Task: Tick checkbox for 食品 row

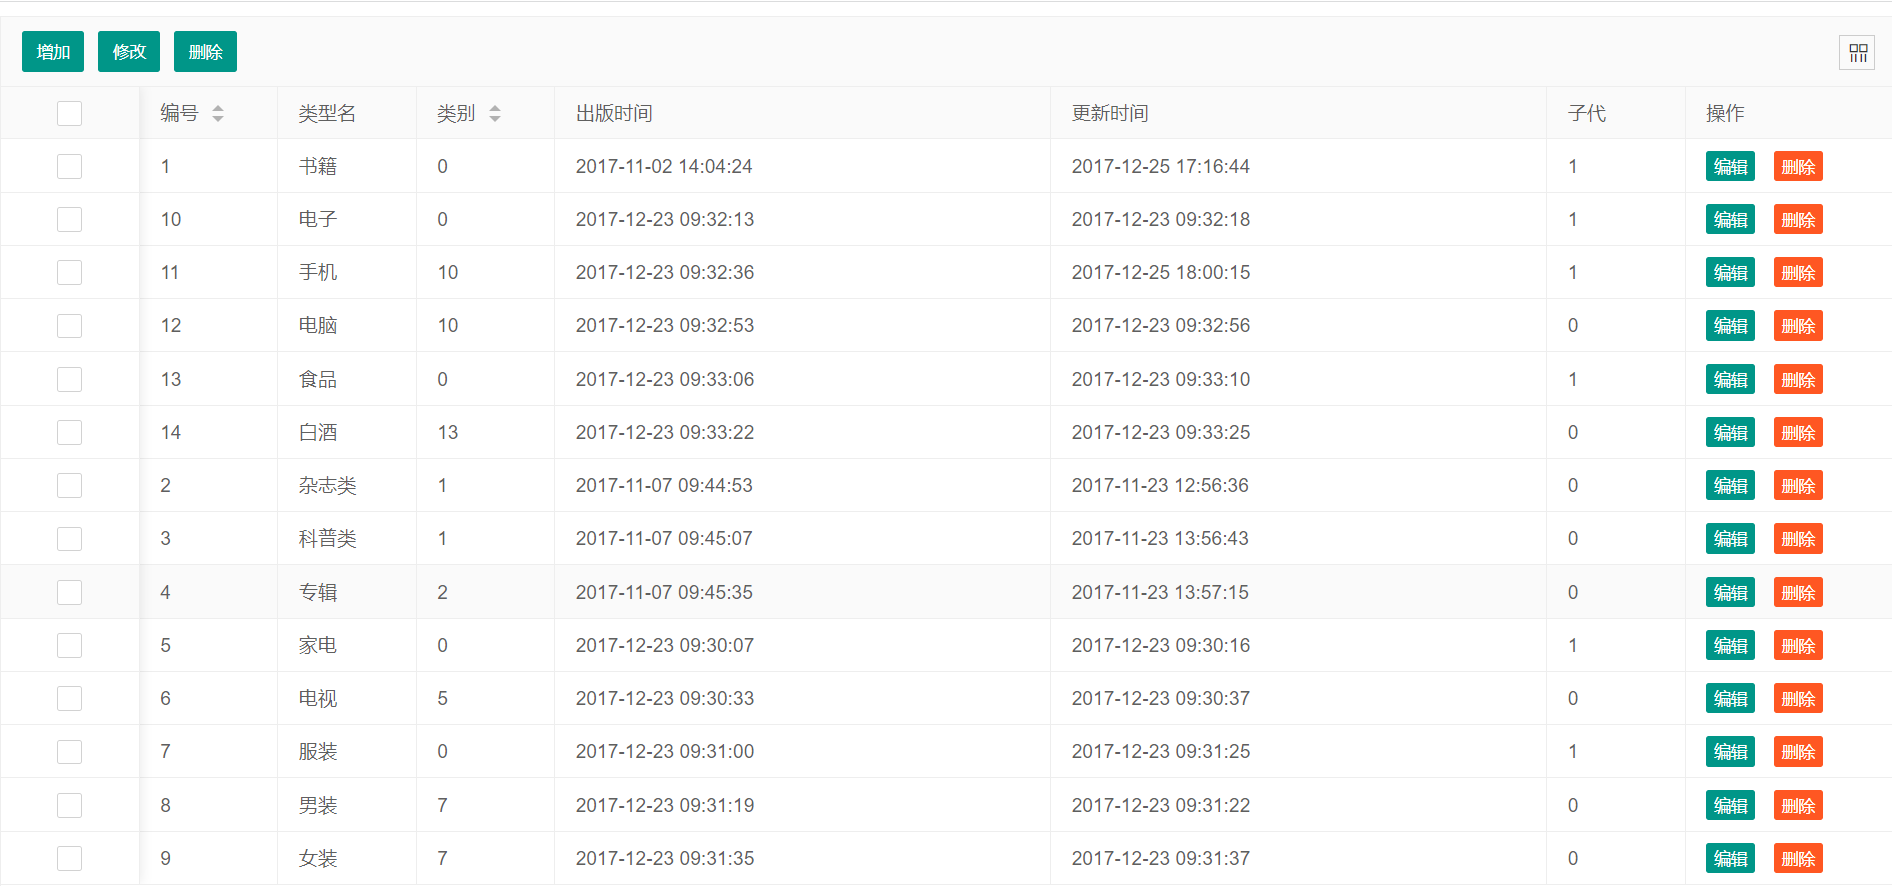Action: [x=70, y=379]
